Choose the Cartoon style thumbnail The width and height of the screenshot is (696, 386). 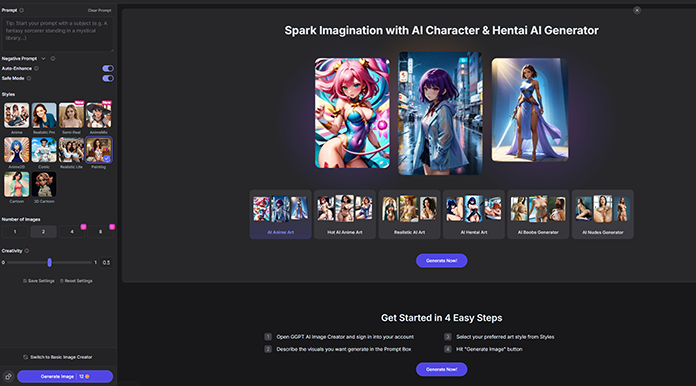point(16,185)
